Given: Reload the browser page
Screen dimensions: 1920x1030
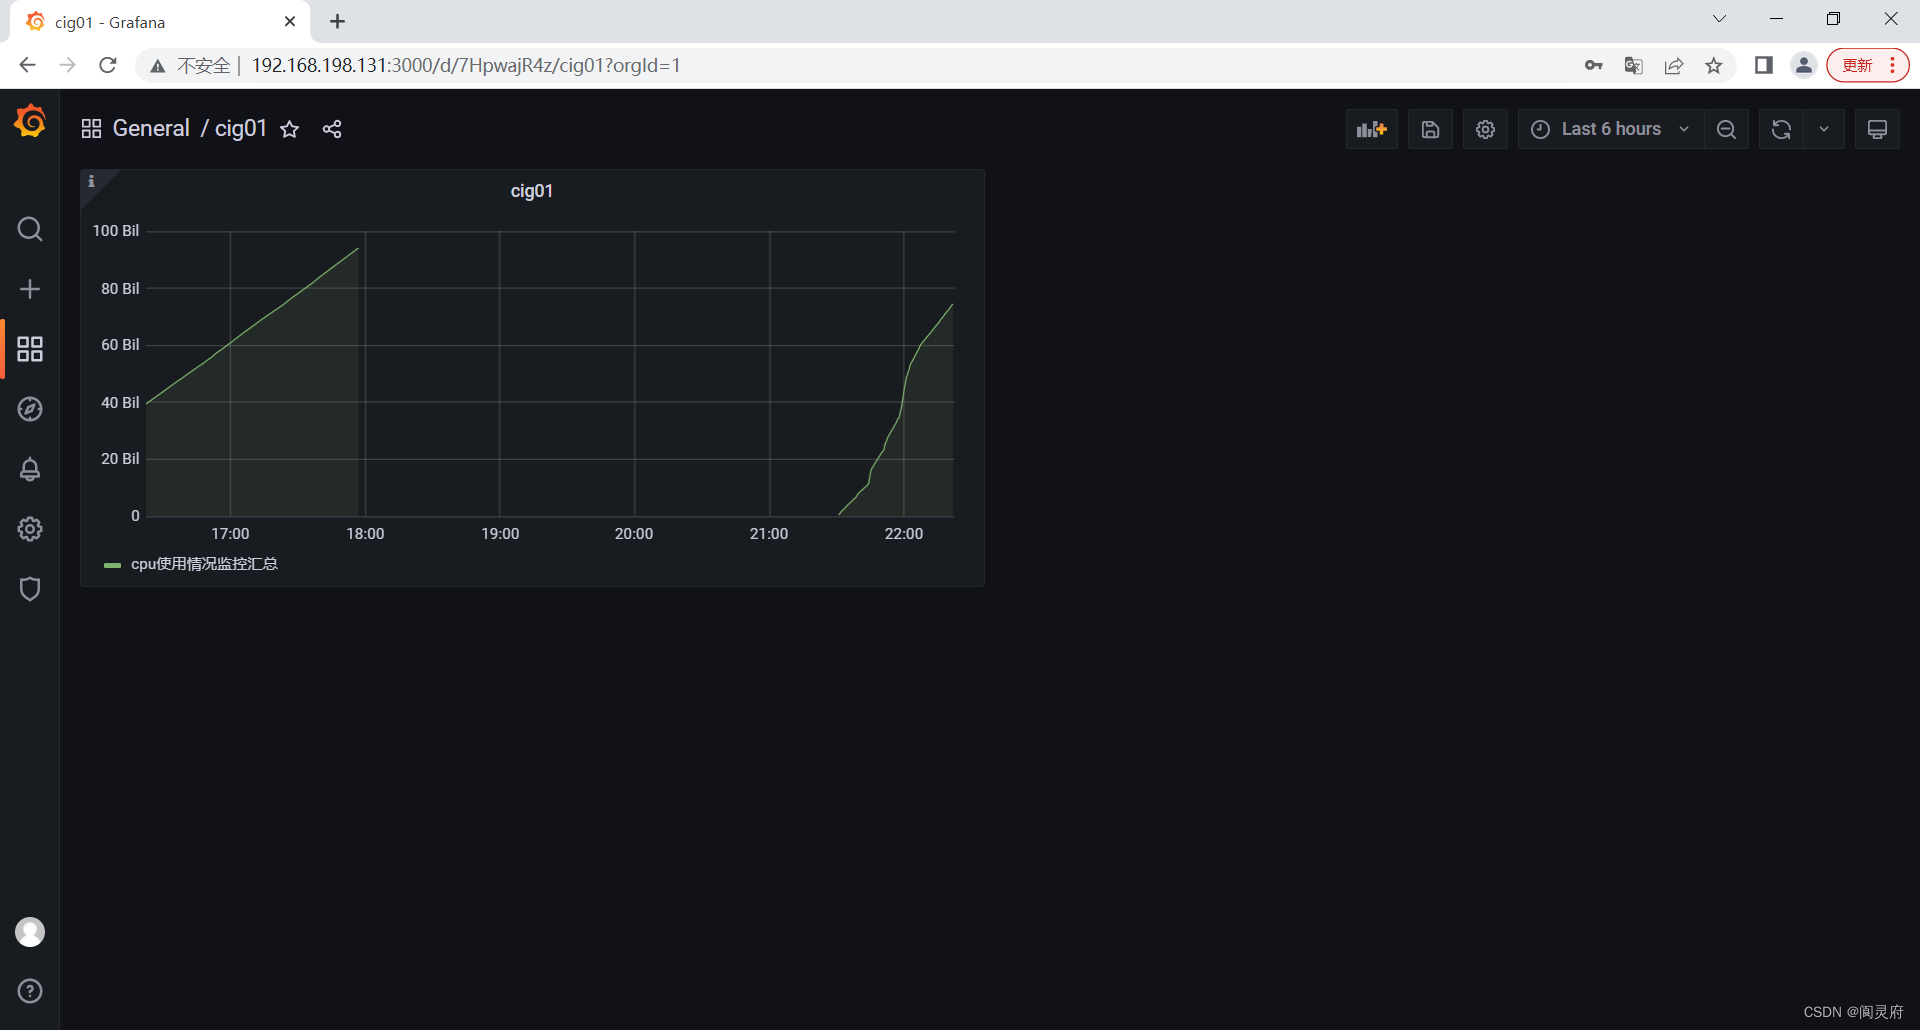Looking at the screenshot, I should click(108, 65).
